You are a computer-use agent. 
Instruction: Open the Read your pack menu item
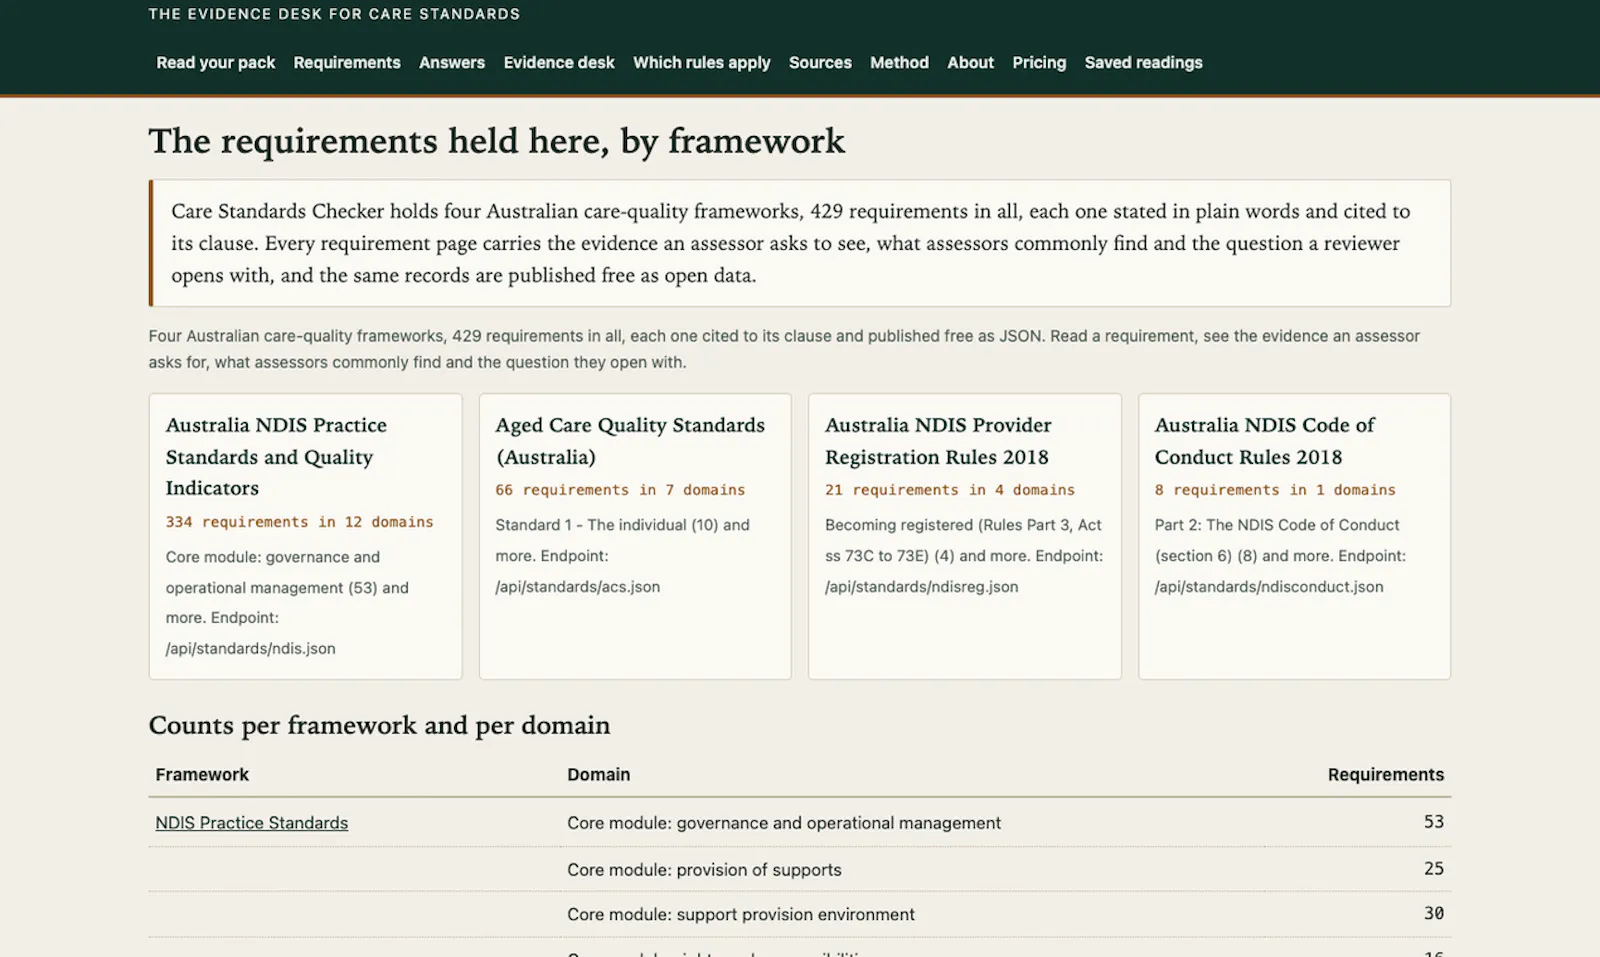[x=215, y=62]
